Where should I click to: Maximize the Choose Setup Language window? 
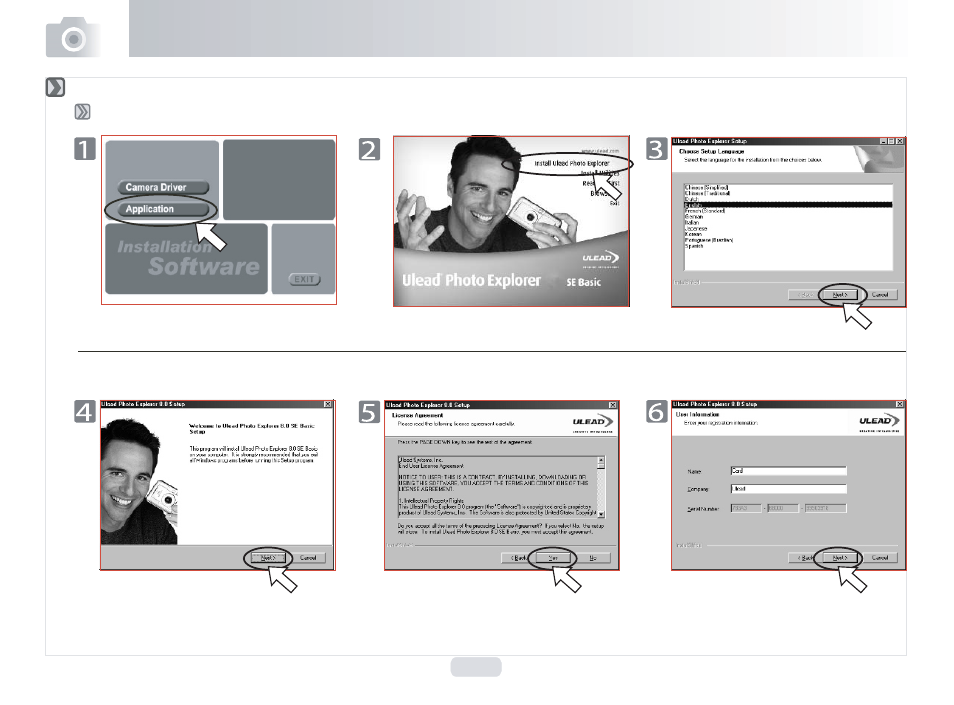(x=891, y=141)
